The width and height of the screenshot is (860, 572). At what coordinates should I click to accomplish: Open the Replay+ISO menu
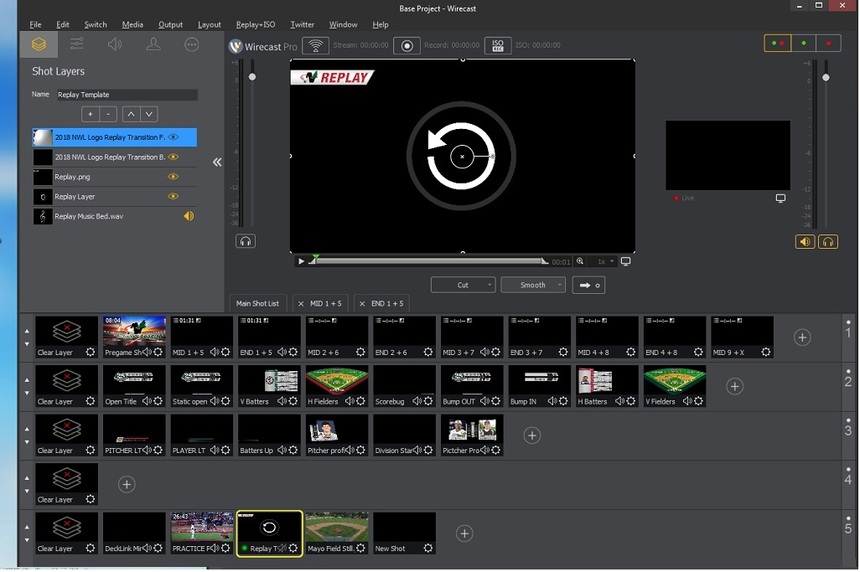[256, 25]
